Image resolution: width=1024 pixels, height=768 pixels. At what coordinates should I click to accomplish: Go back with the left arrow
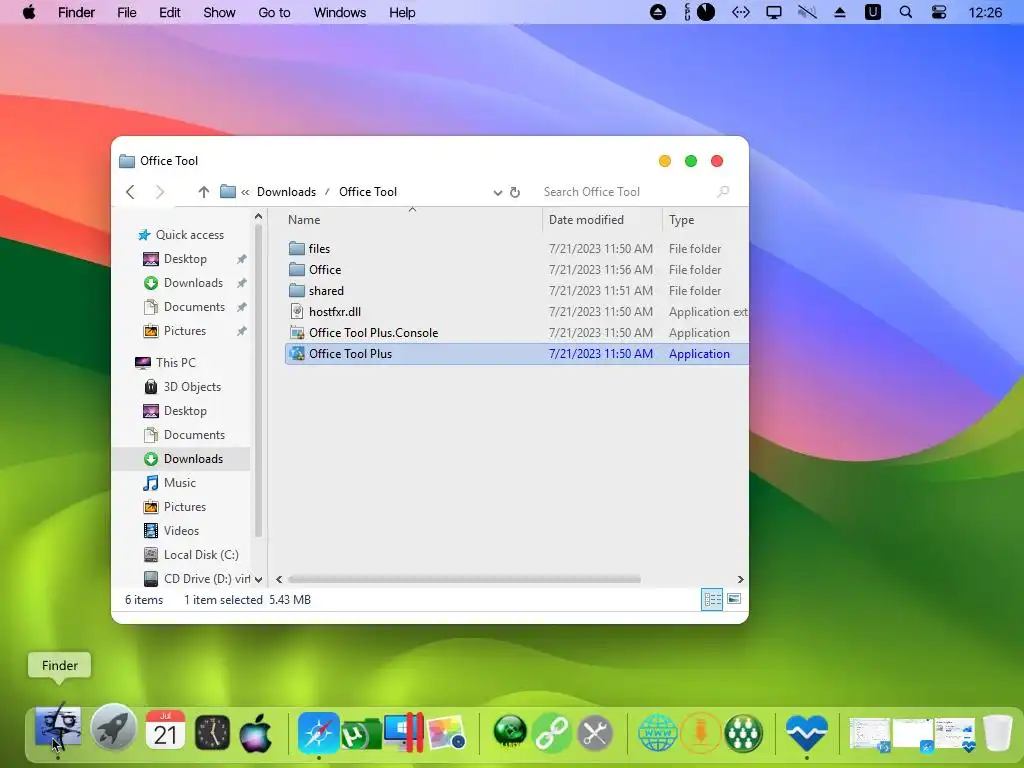[131, 191]
